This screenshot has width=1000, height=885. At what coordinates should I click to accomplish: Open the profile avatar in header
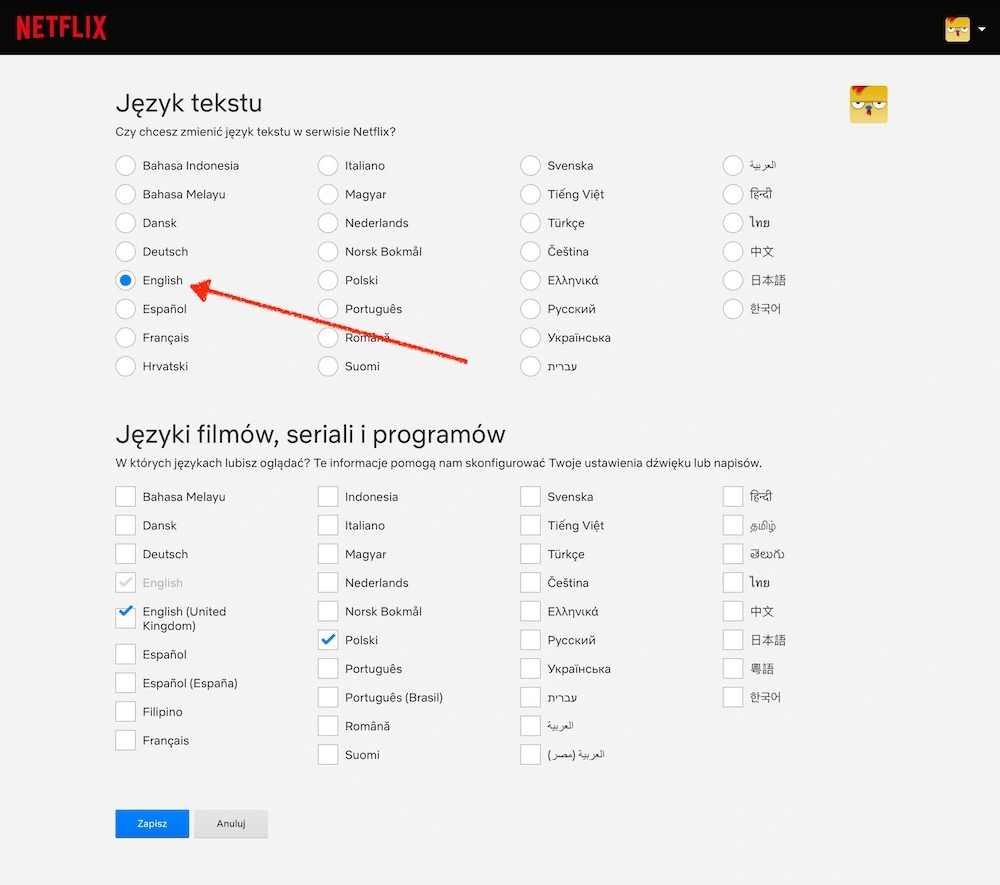(x=957, y=29)
